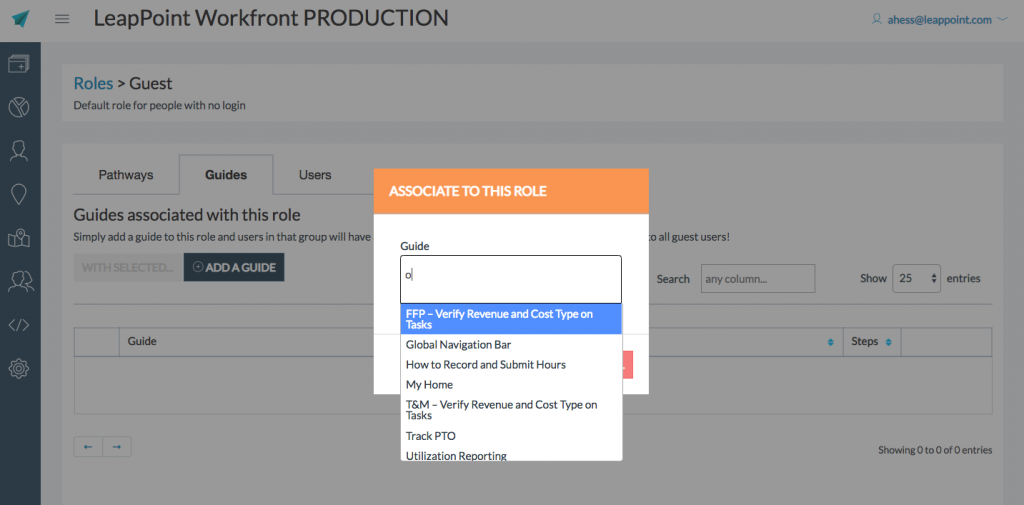This screenshot has width=1024, height=505.
Task: Click into the Guide input field
Action: (x=511, y=279)
